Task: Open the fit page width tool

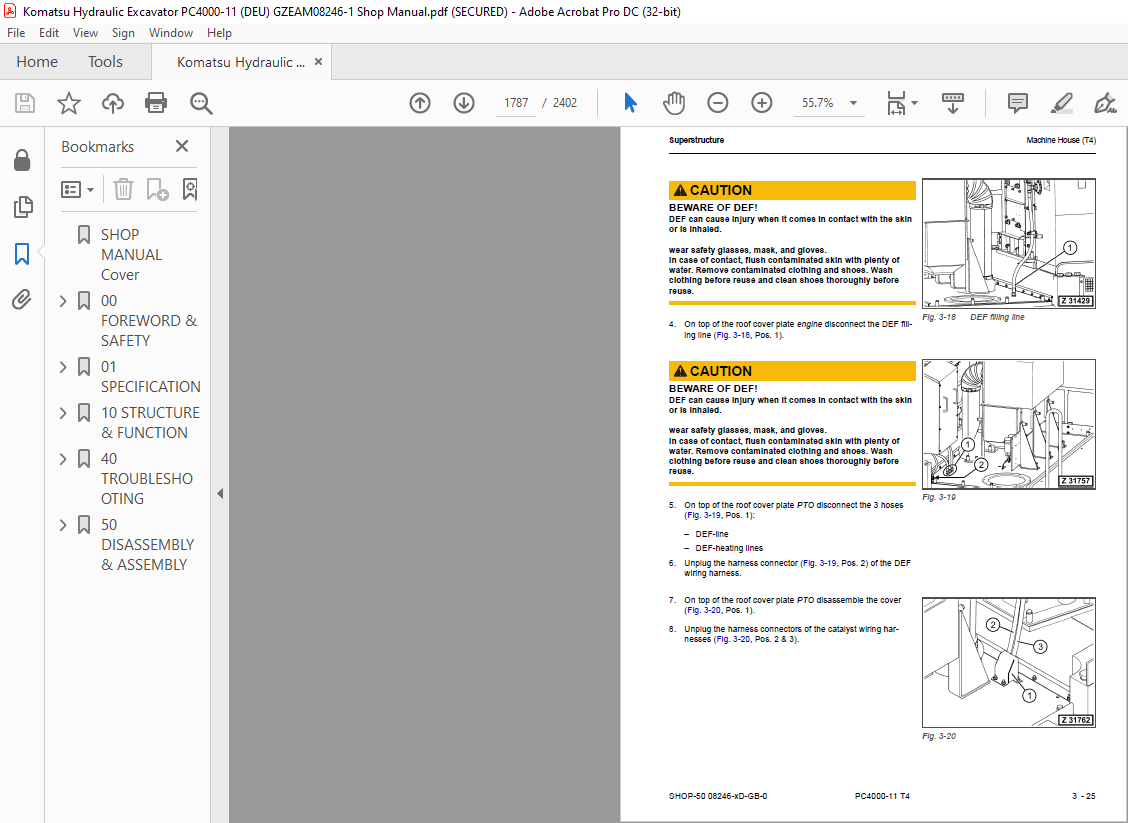Action: pos(896,103)
